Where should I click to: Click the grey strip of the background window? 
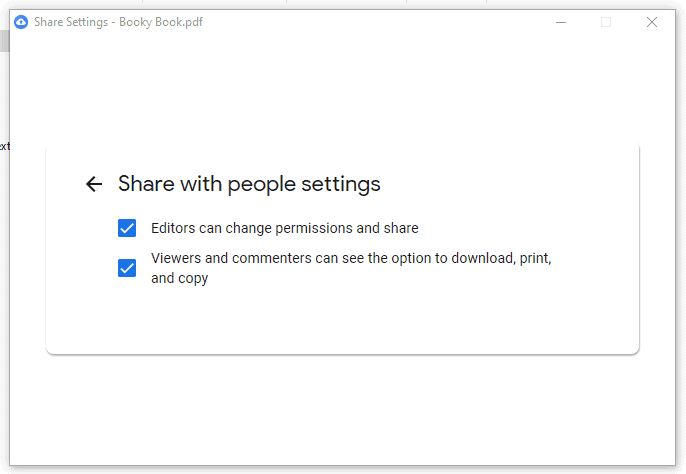(4, 41)
